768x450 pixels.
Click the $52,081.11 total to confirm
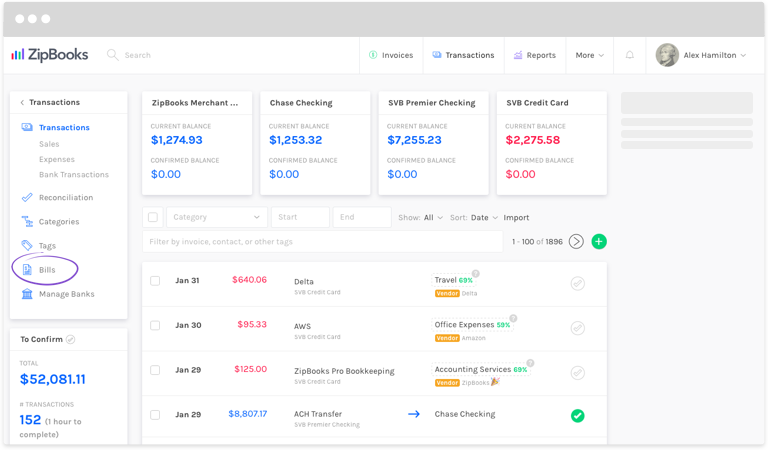[x=52, y=379]
